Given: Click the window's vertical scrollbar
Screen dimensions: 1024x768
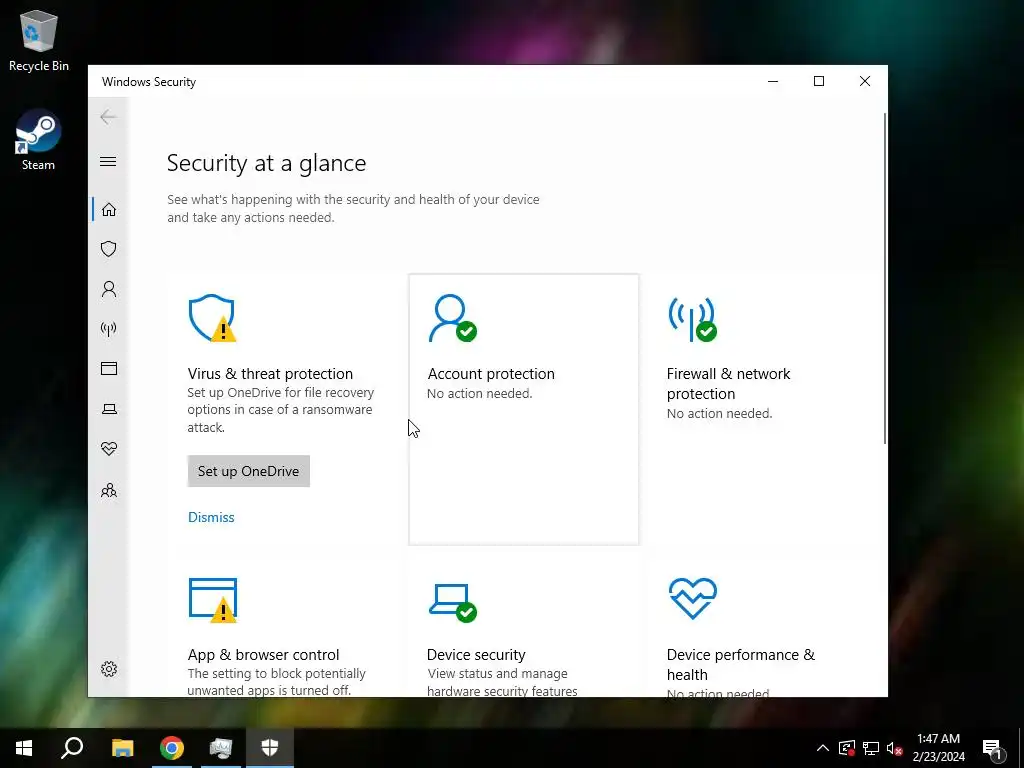Looking at the screenshot, I should (885, 279).
